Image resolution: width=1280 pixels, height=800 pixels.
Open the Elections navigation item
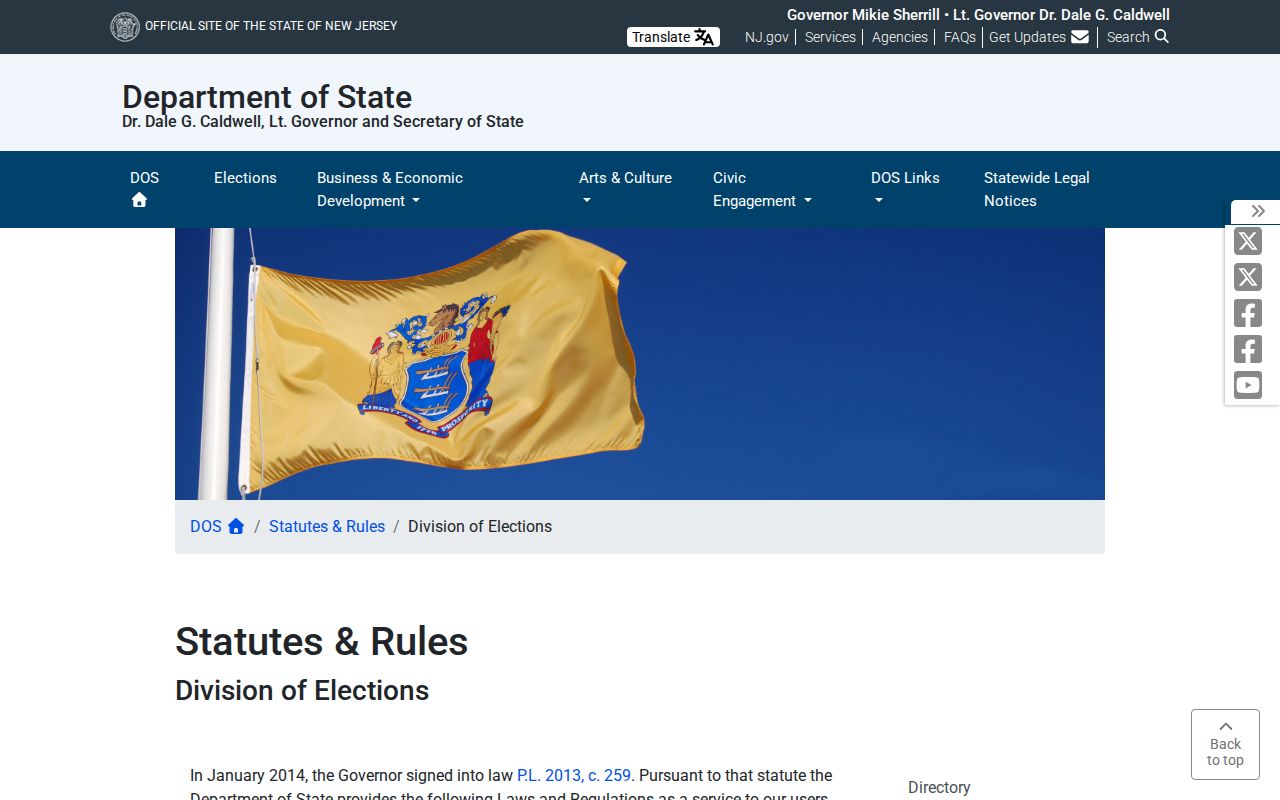click(x=245, y=178)
